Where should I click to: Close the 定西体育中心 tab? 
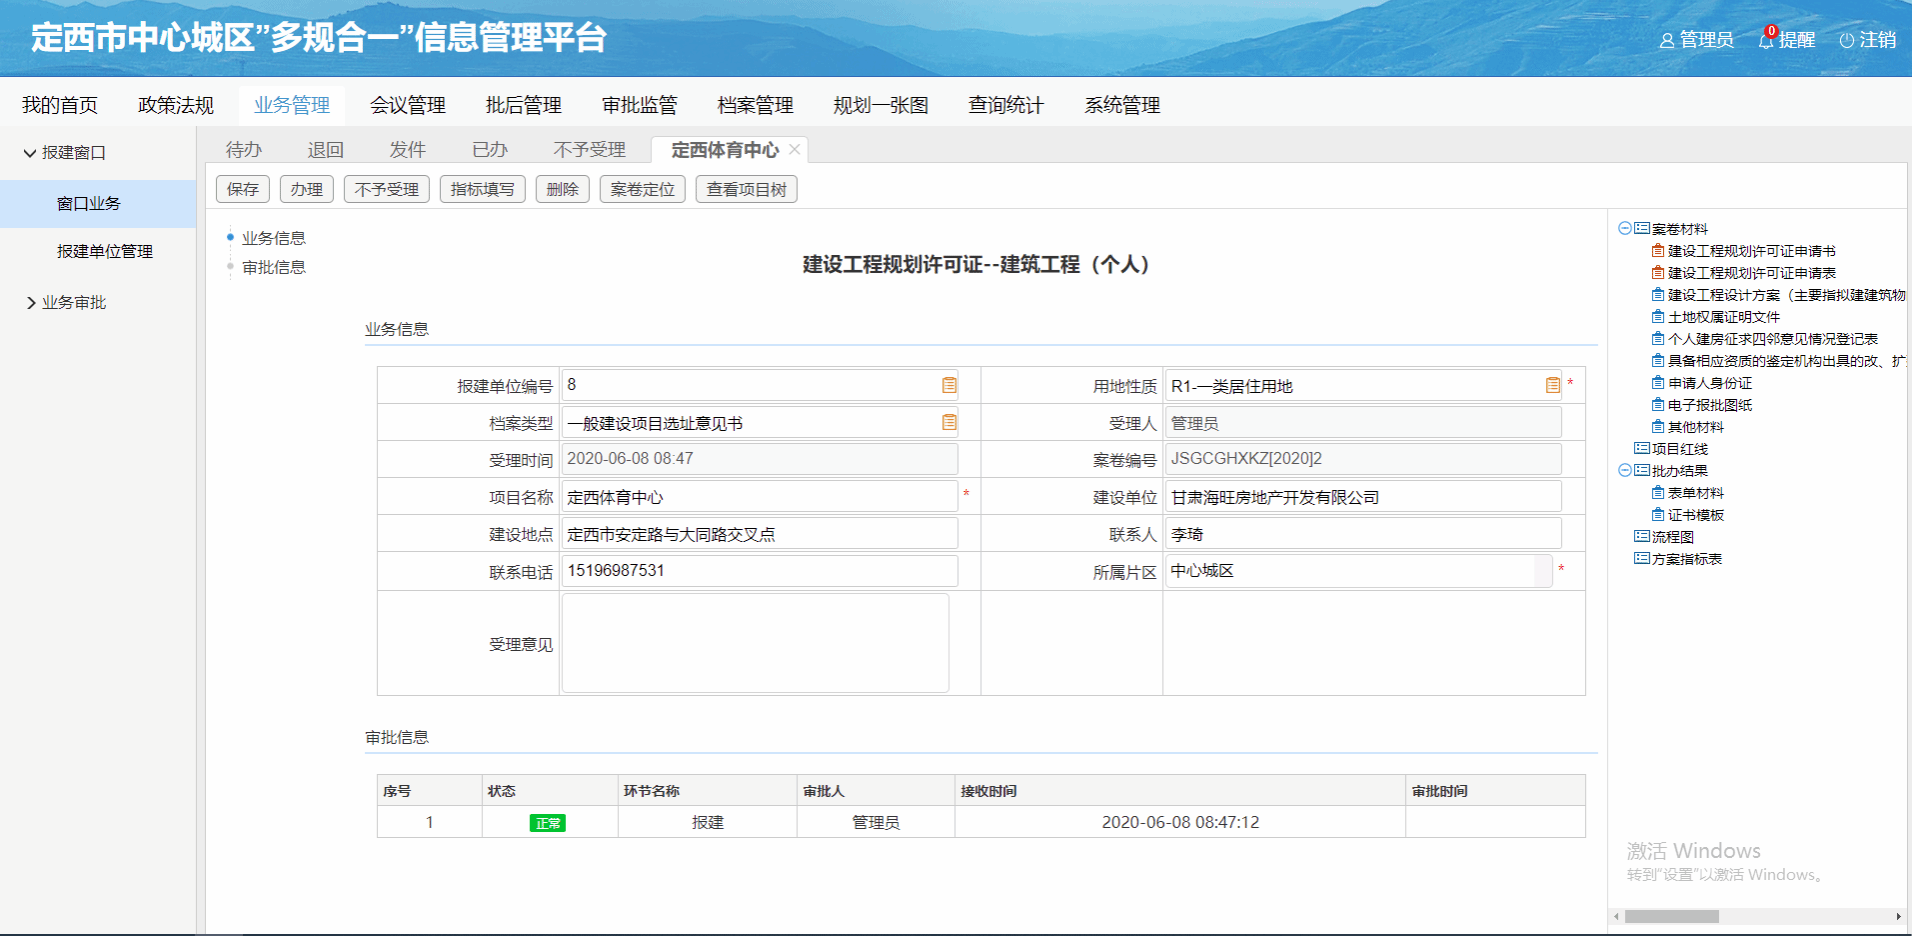(x=794, y=149)
